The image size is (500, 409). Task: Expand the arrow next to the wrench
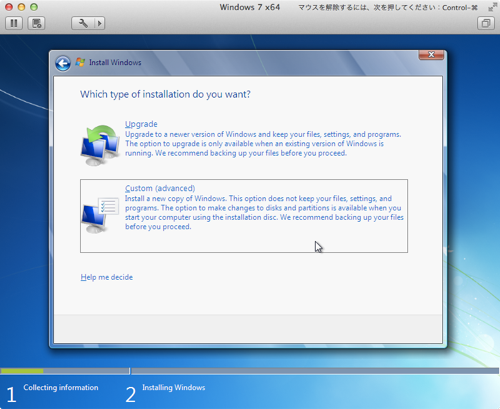(99, 23)
